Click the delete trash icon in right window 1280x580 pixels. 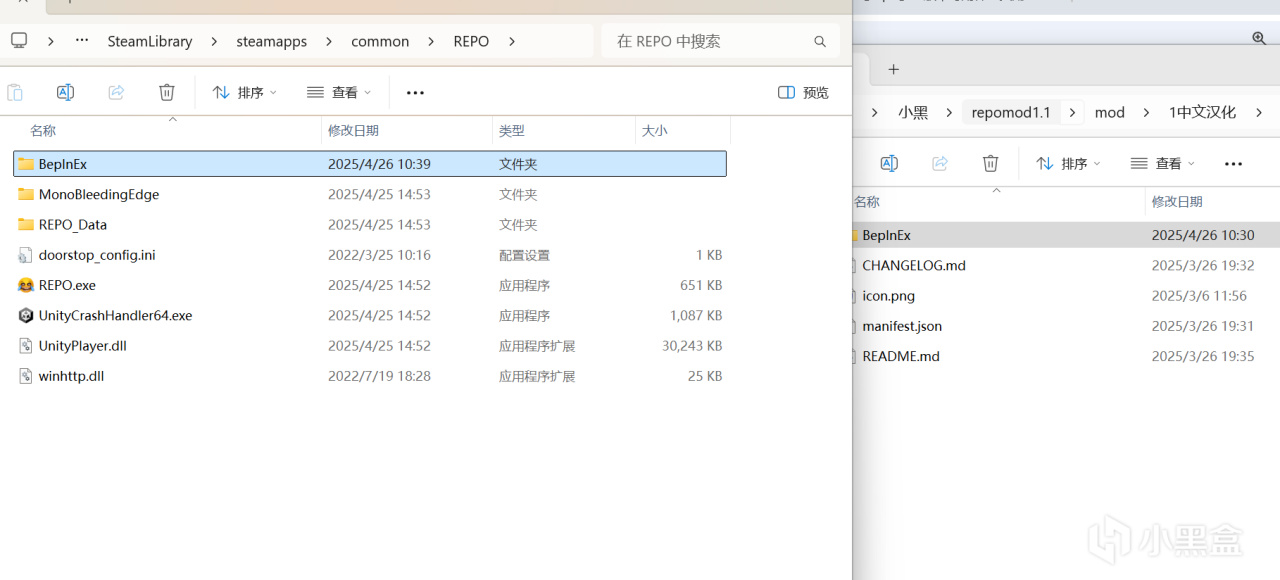pyautogui.click(x=990, y=163)
